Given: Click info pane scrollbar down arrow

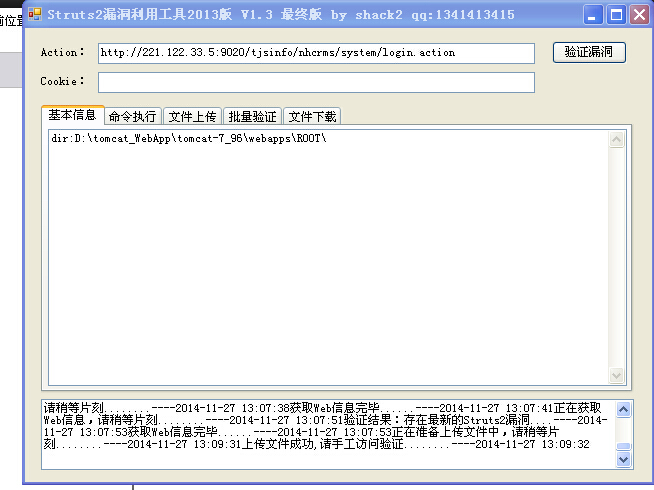Looking at the screenshot, I should (616, 375).
